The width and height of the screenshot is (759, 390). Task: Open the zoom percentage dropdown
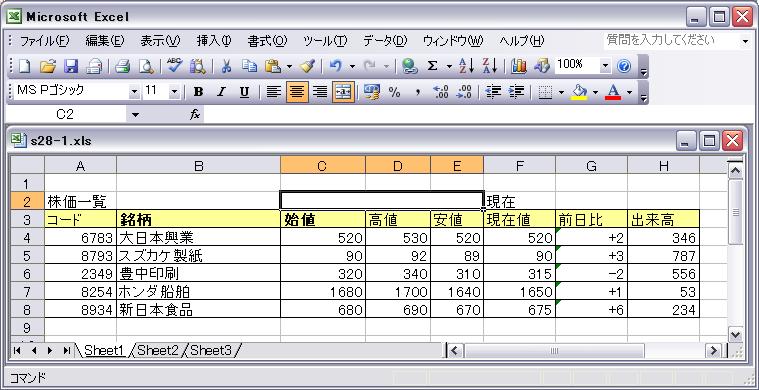point(605,66)
